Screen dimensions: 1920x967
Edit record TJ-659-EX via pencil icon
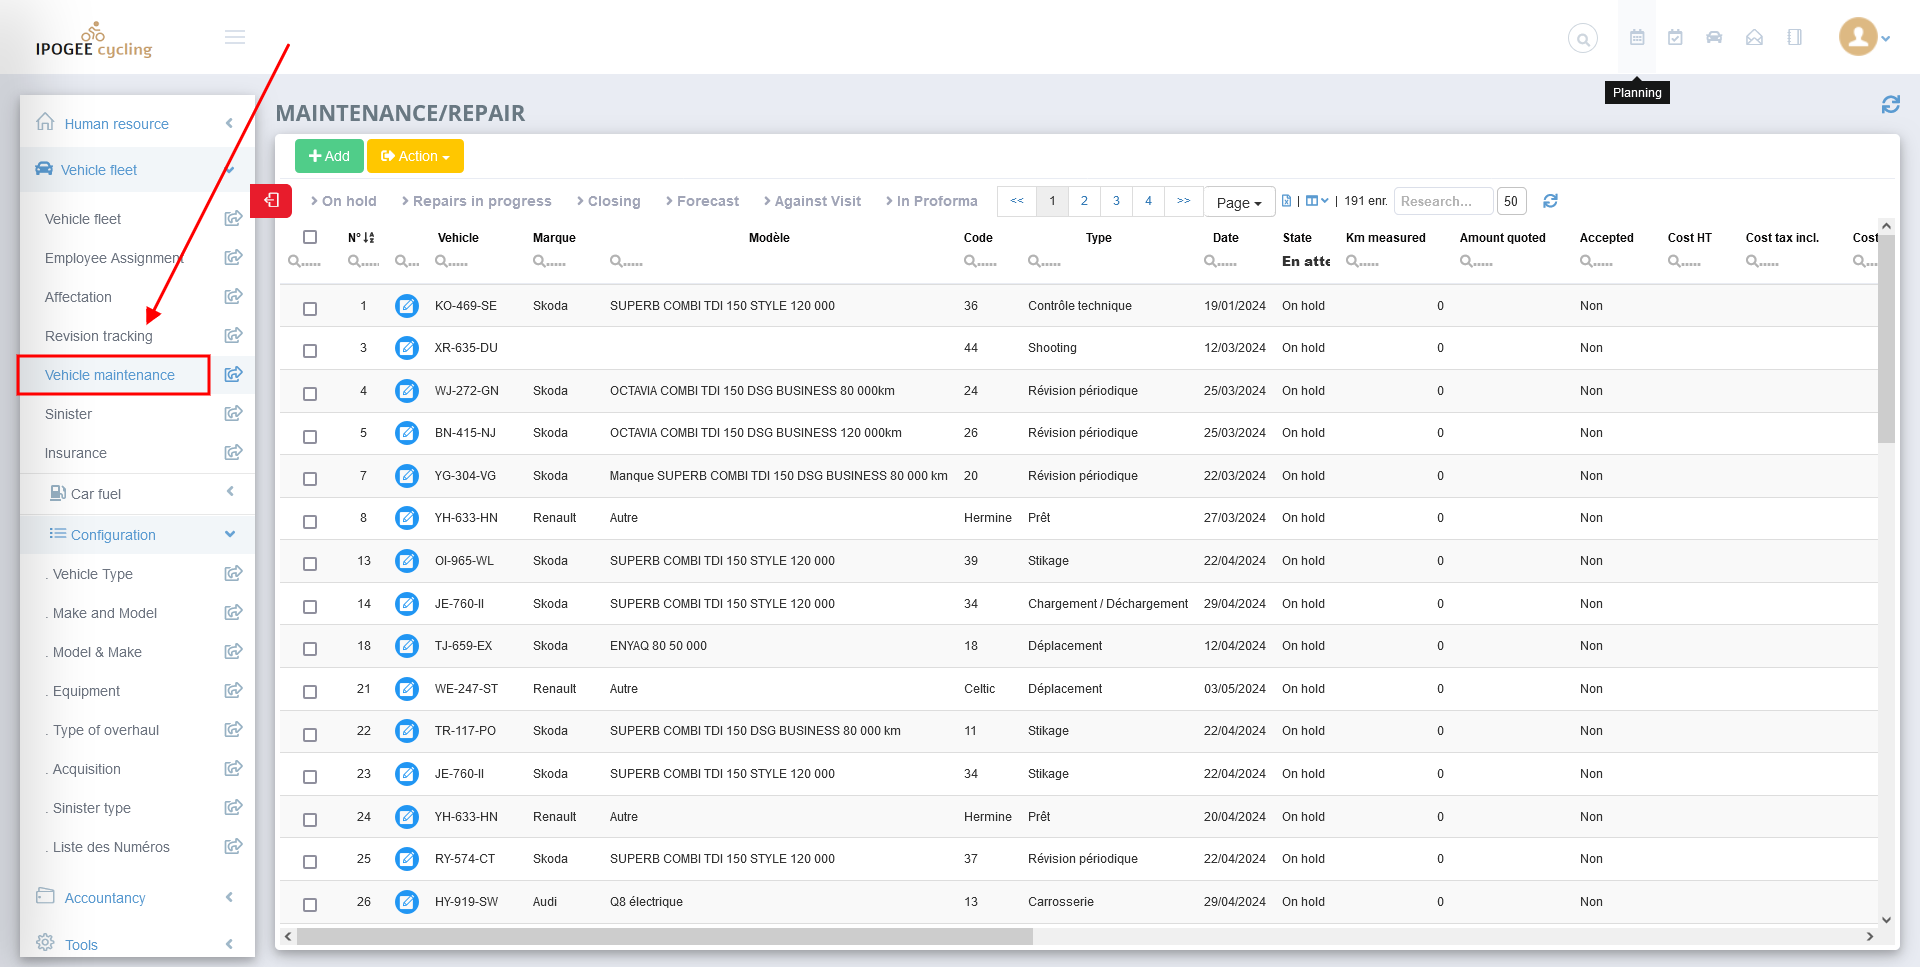(x=406, y=646)
